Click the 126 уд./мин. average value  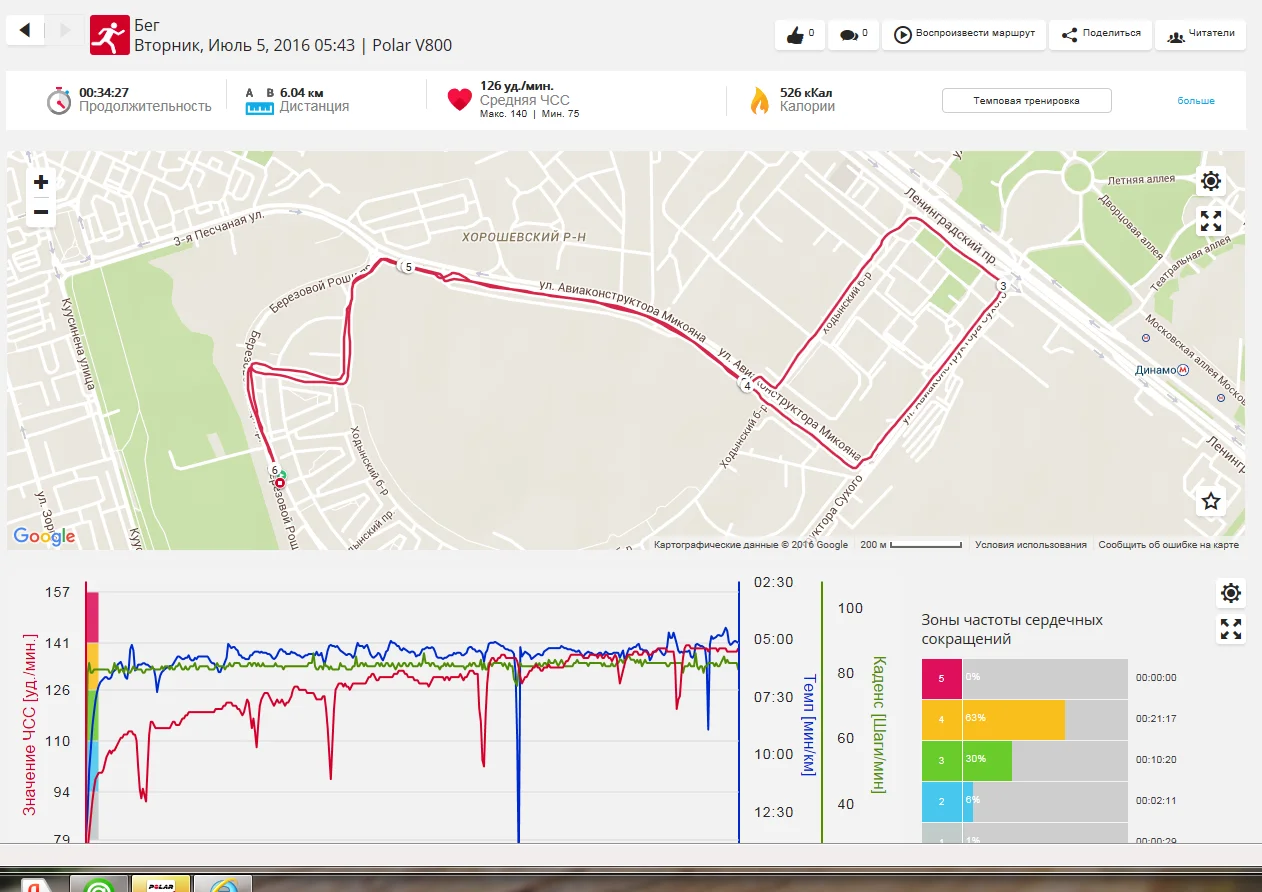click(x=517, y=86)
